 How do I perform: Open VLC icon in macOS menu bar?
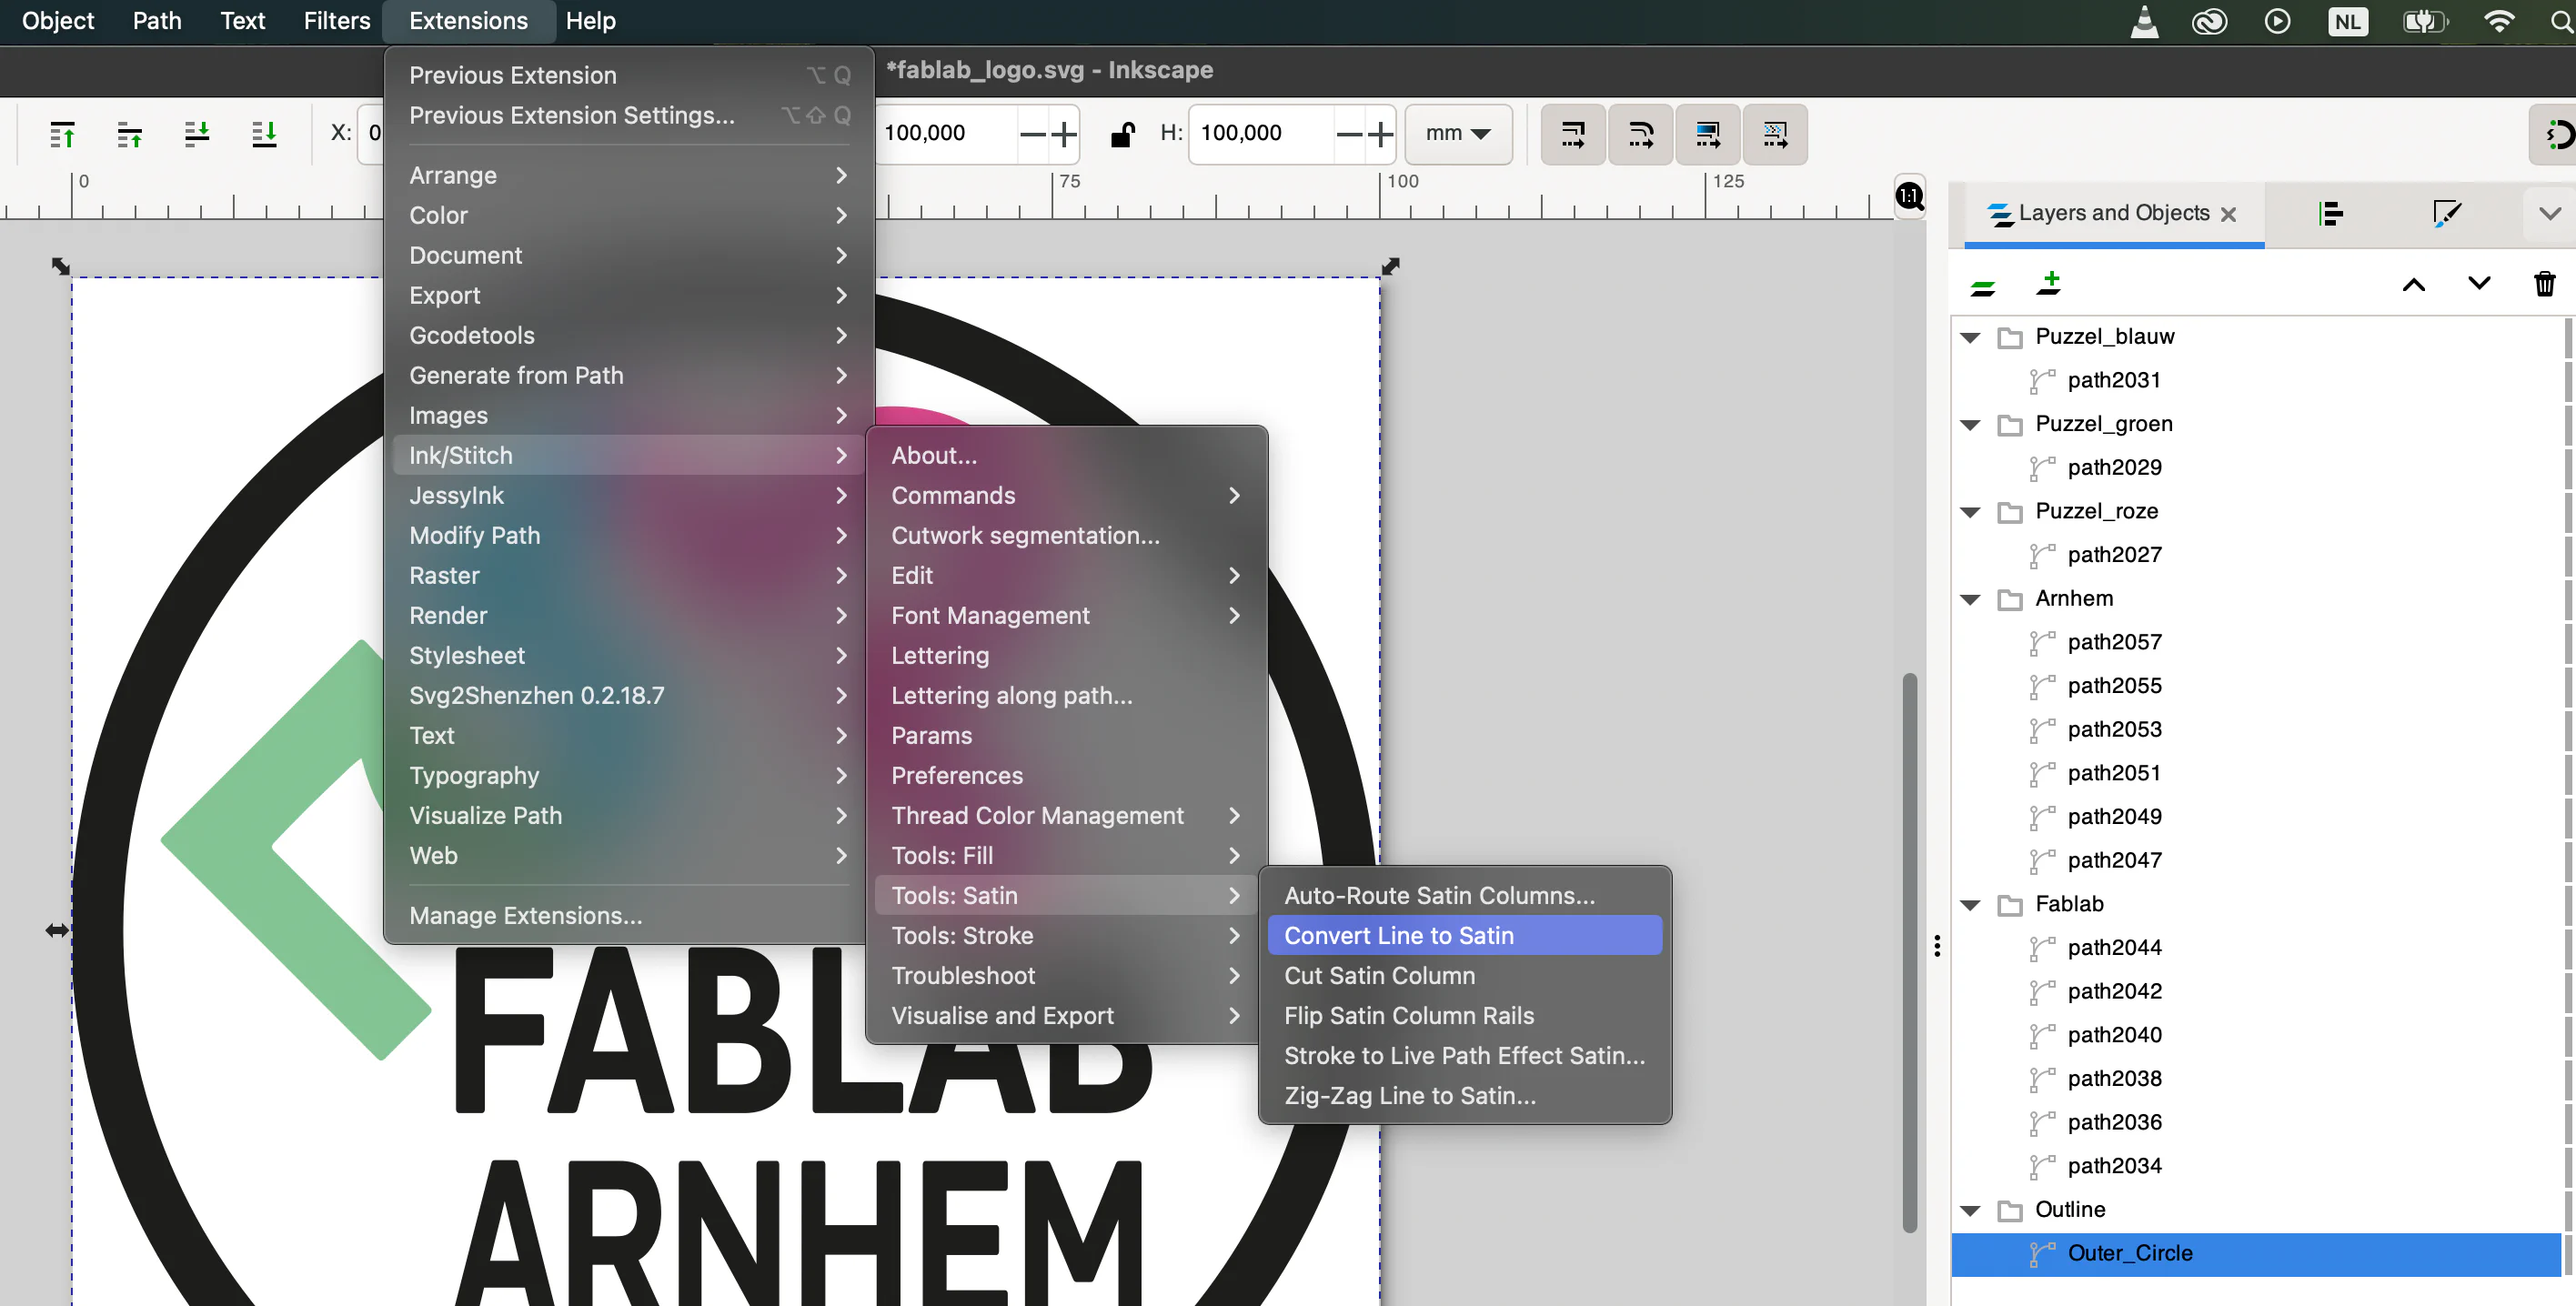click(2144, 21)
